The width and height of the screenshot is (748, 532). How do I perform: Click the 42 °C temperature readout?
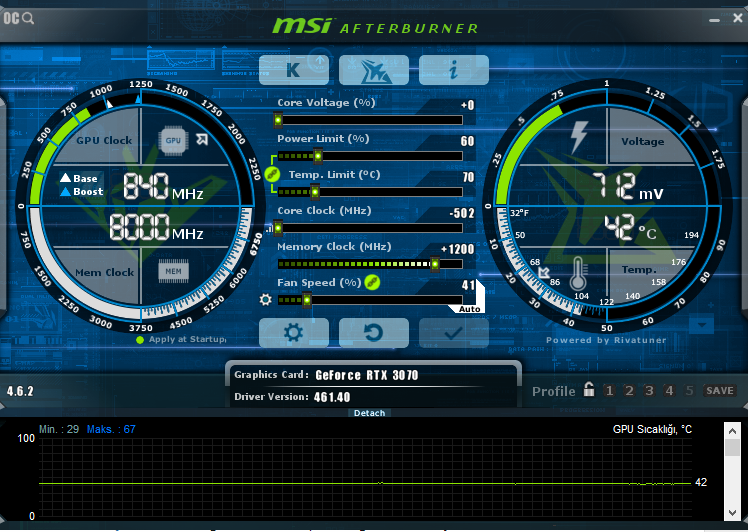tap(631, 227)
